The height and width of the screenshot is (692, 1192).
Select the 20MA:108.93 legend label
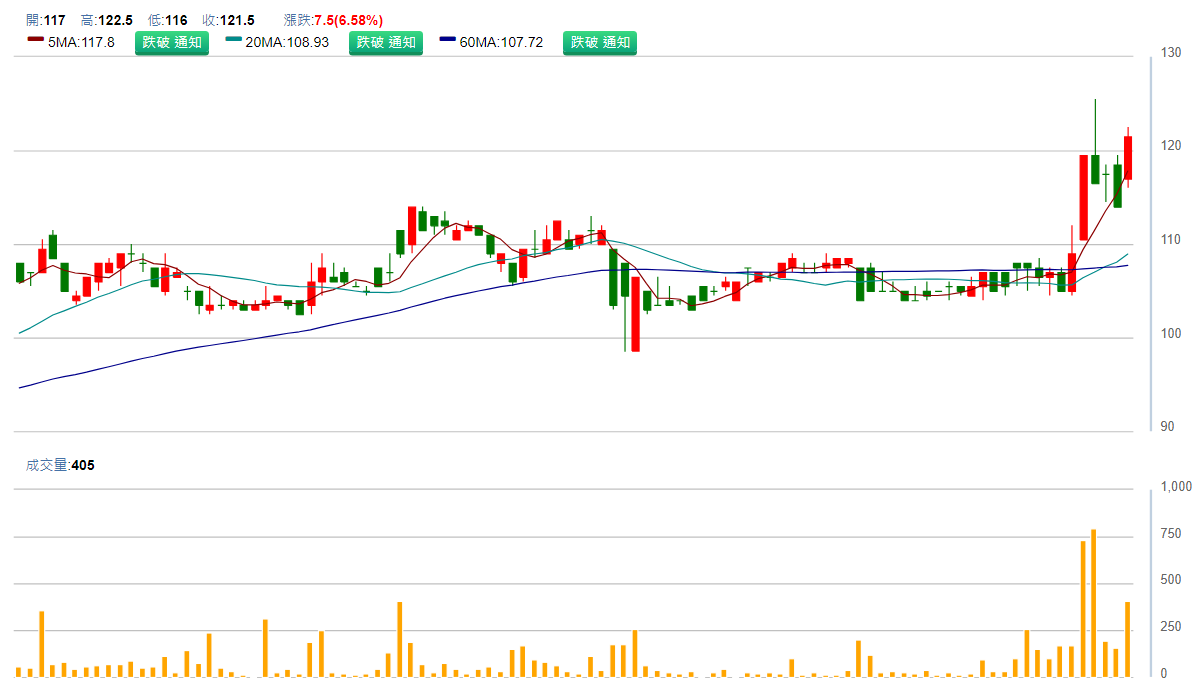tap(286, 42)
